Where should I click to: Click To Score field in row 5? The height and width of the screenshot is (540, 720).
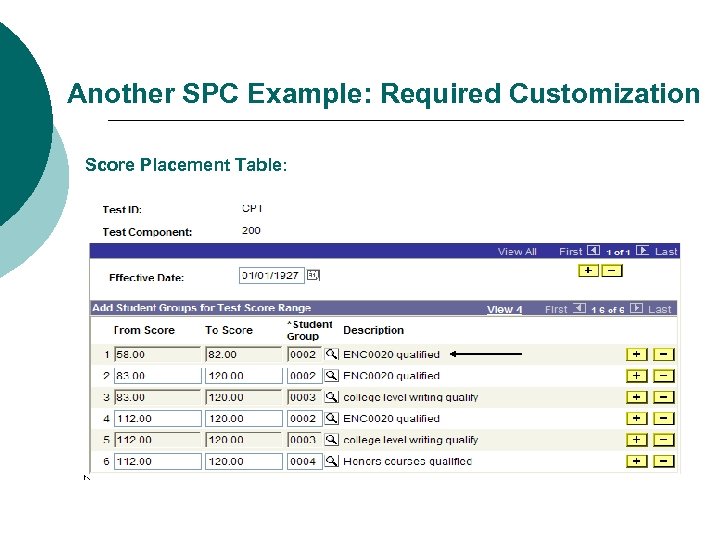pos(244,440)
